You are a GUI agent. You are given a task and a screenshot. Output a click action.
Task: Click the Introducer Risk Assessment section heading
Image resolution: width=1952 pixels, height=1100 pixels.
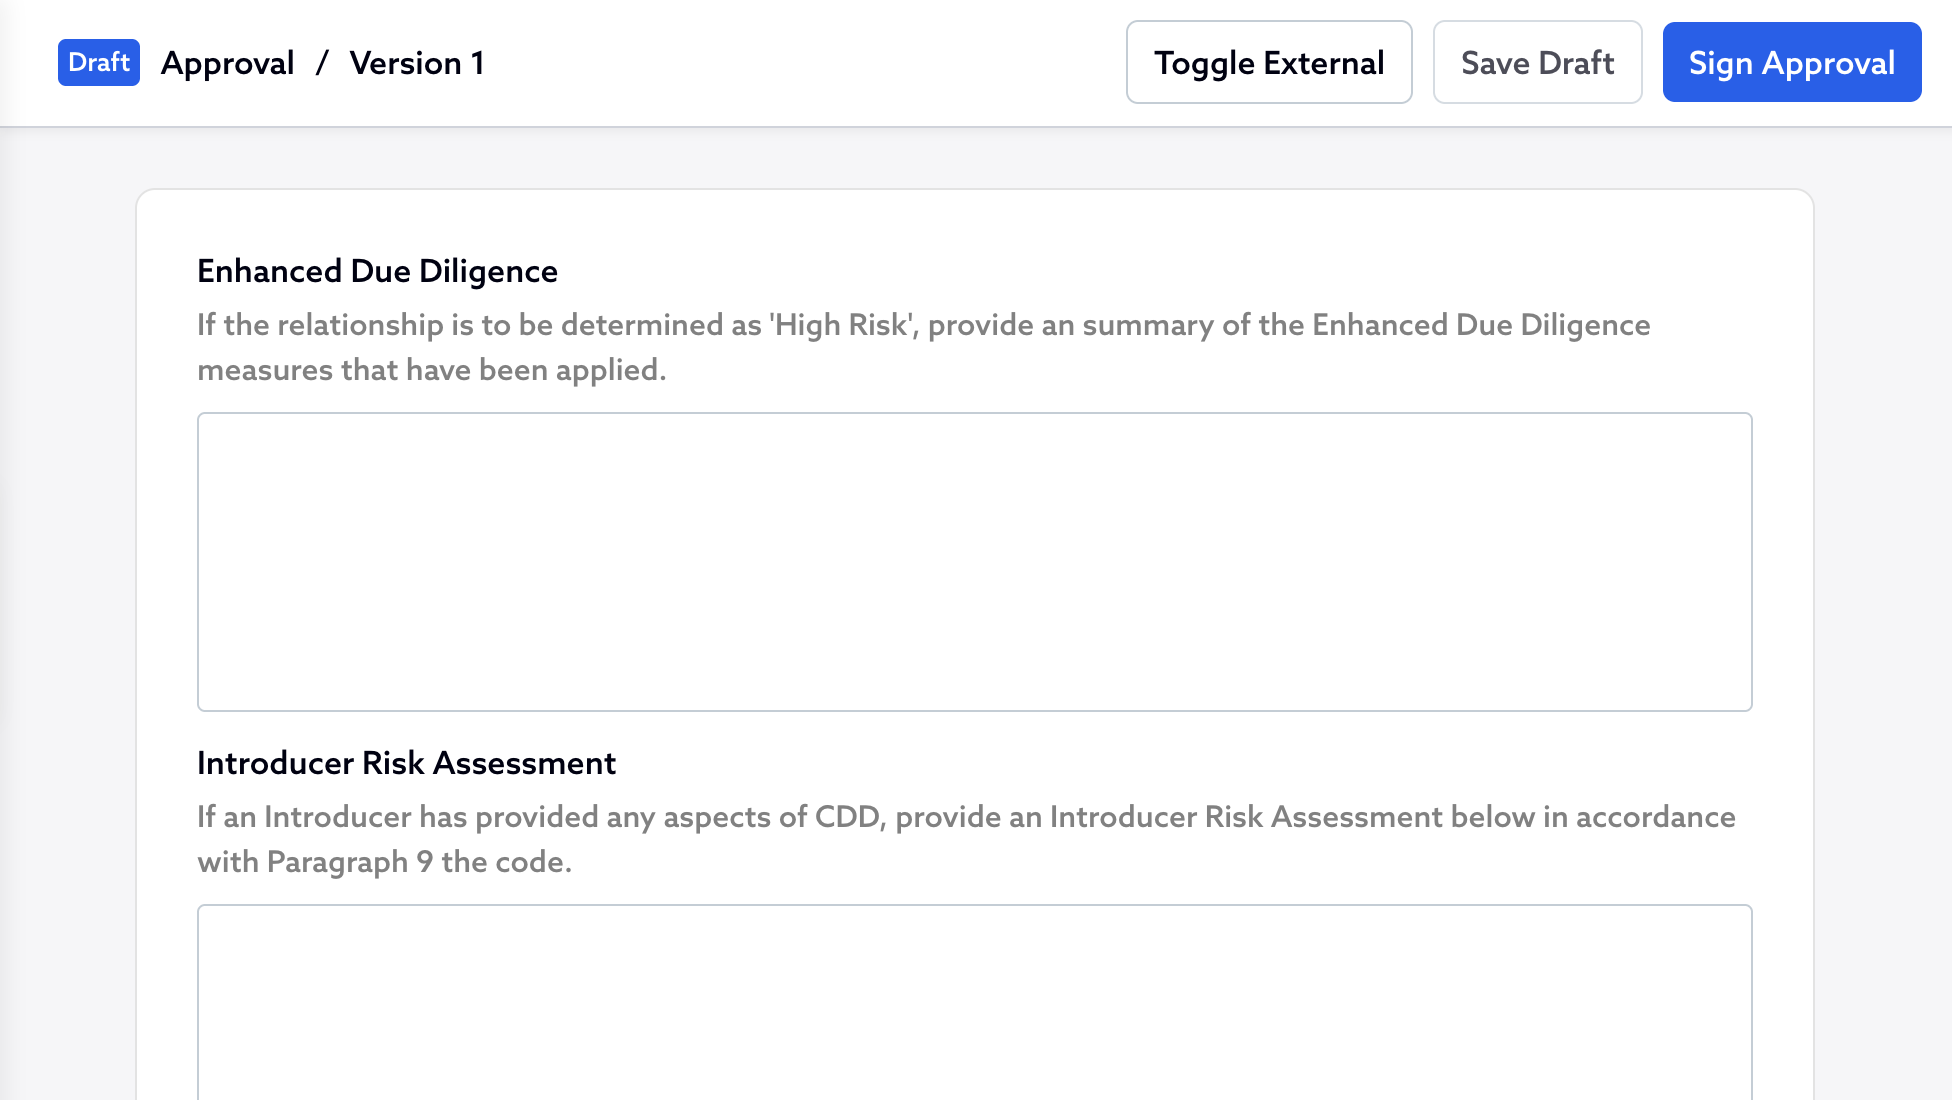pos(406,763)
